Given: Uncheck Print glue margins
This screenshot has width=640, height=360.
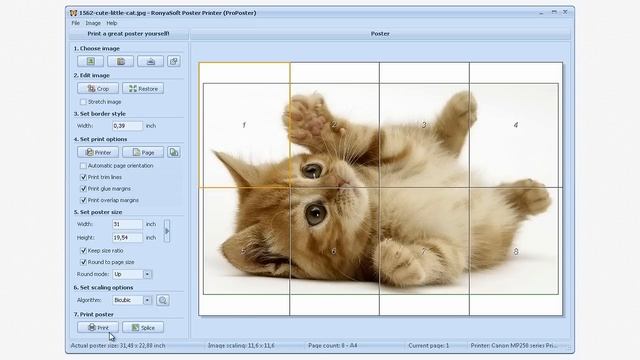Looking at the screenshot, I should [x=83, y=189].
